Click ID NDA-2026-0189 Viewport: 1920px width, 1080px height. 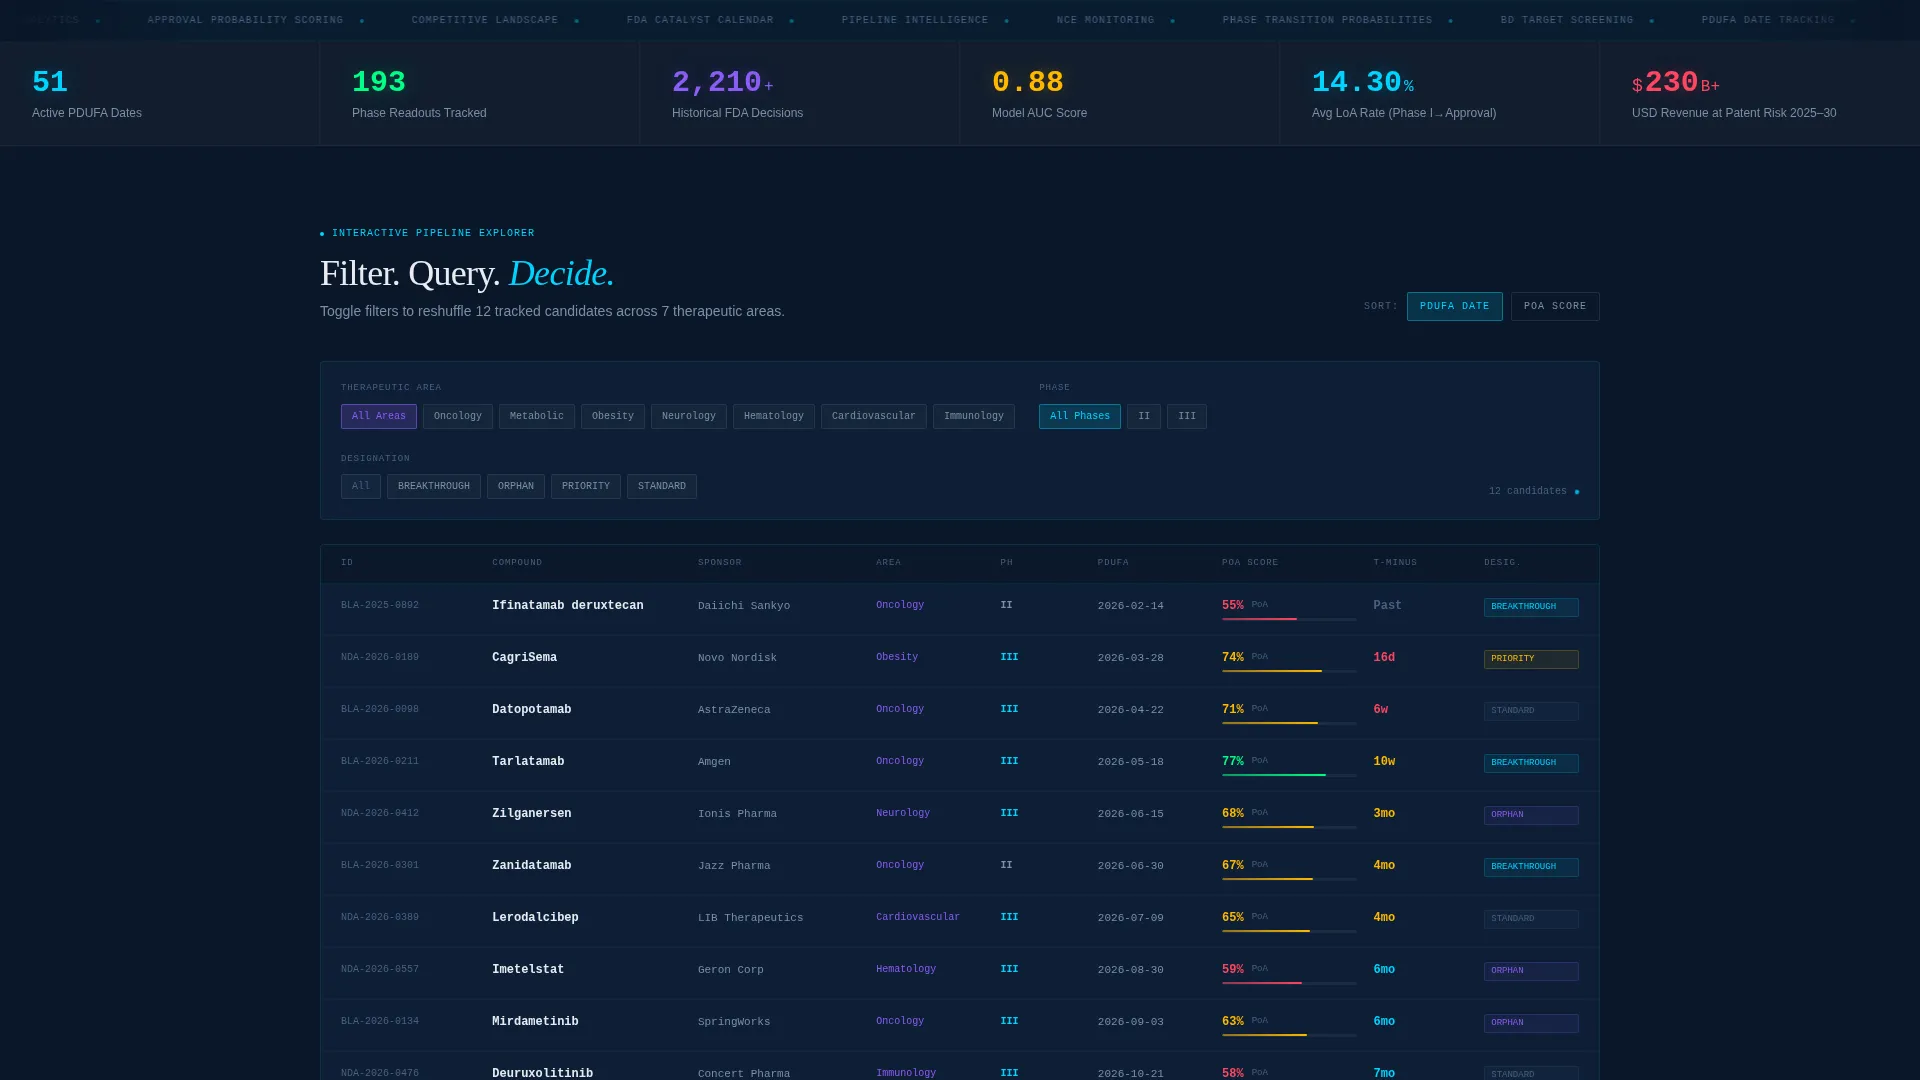380,657
